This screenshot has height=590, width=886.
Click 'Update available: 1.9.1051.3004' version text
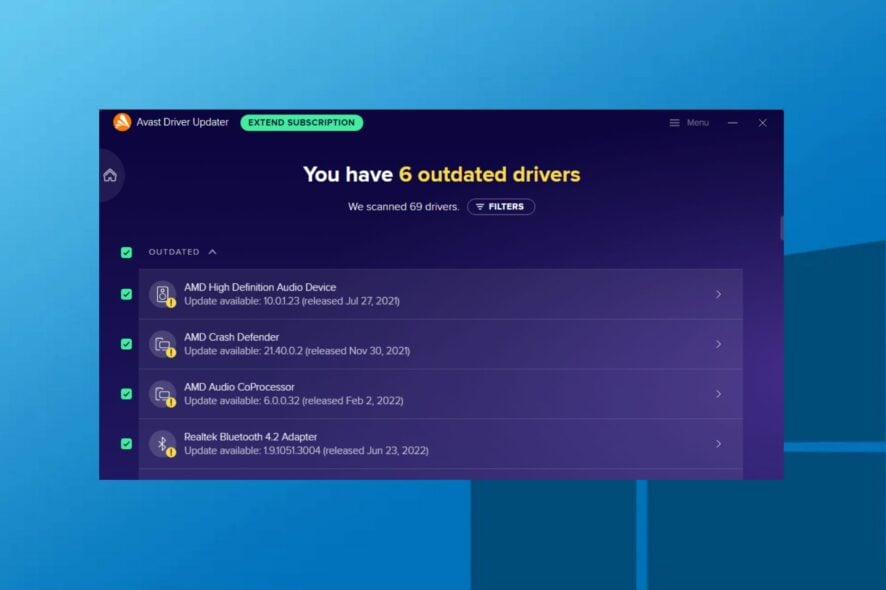[x=252, y=450]
